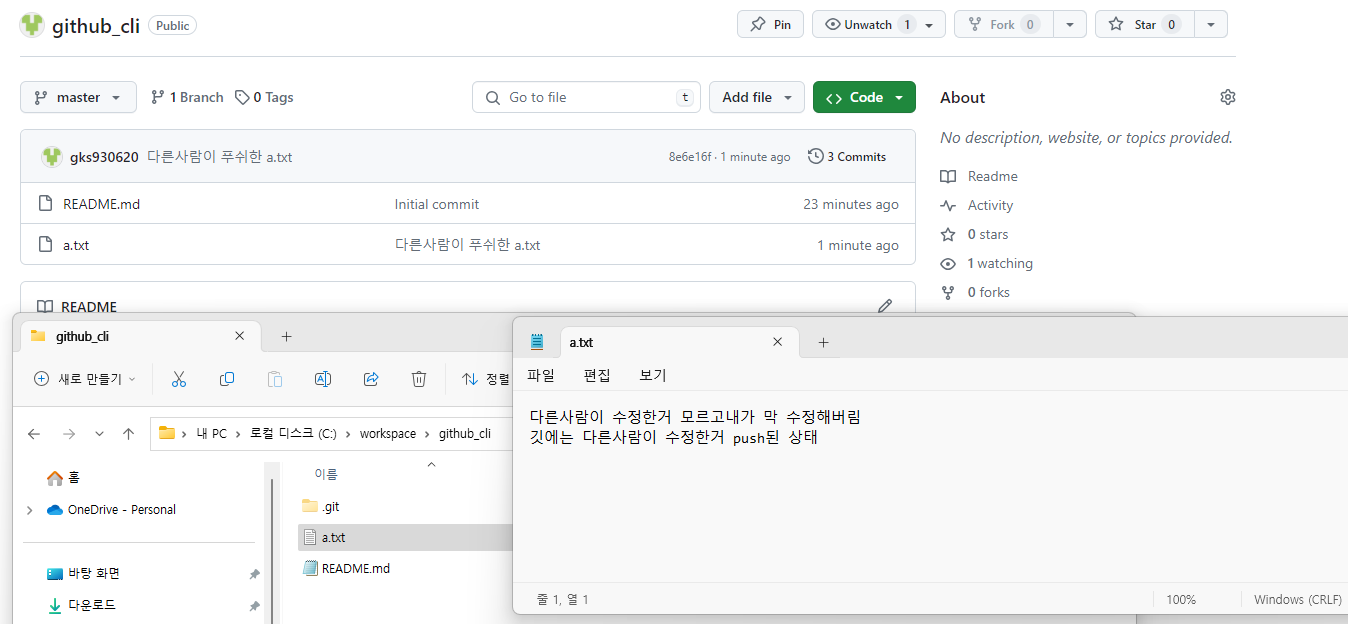1348x624 pixels.
Task: Open the 0 Tags link
Action: [264, 97]
